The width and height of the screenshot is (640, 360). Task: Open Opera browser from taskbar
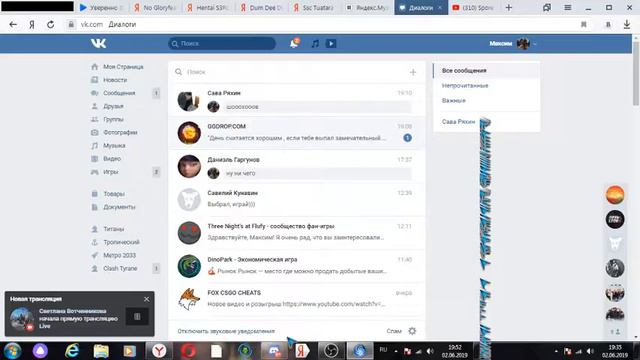(188, 351)
